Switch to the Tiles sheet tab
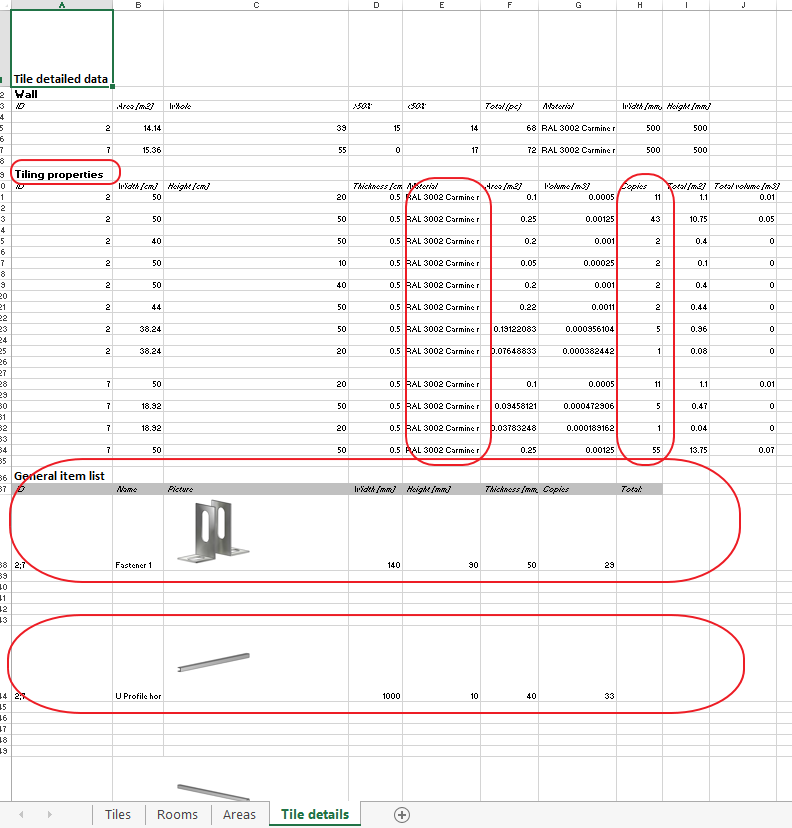This screenshot has height=828, width=792. click(x=118, y=814)
